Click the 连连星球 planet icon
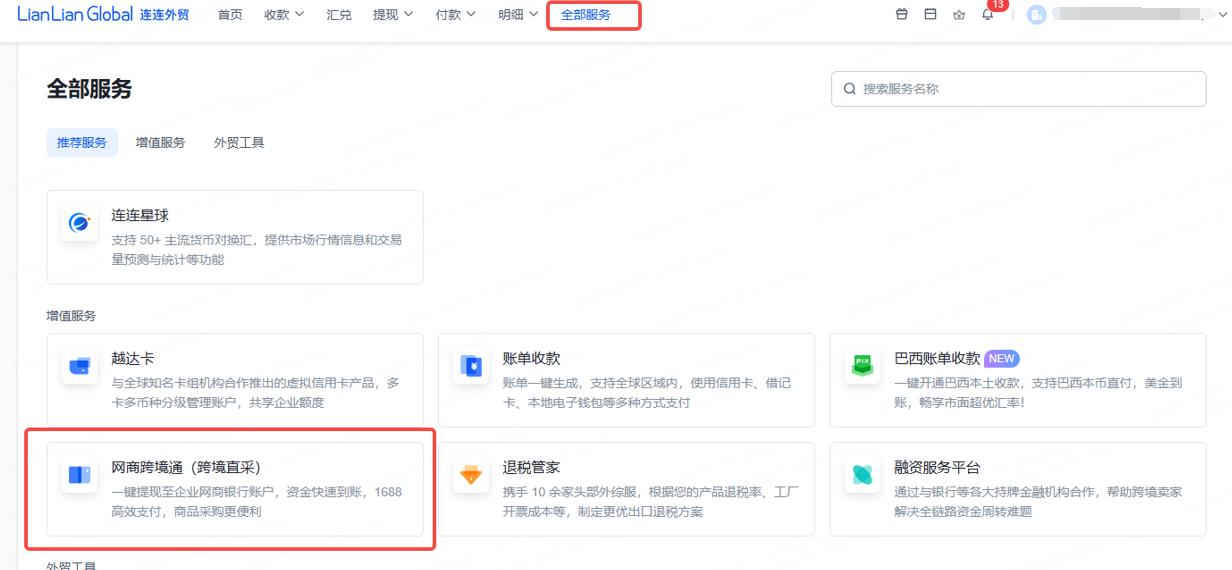The height and width of the screenshot is (570, 1232). coord(79,223)
